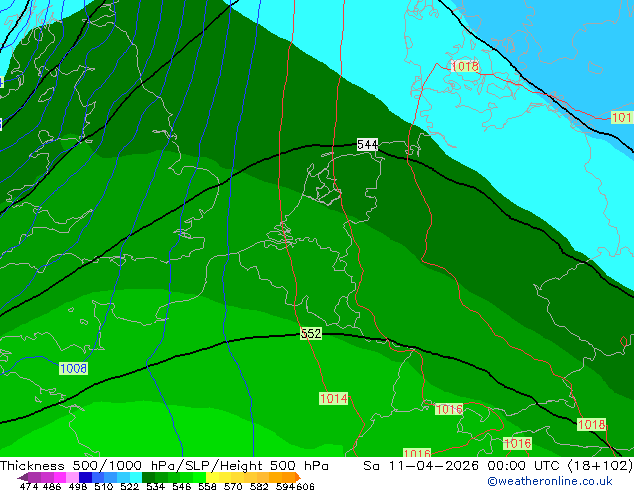Click the 546 legend value
The image size is (634, 490).
coord(182,486)
